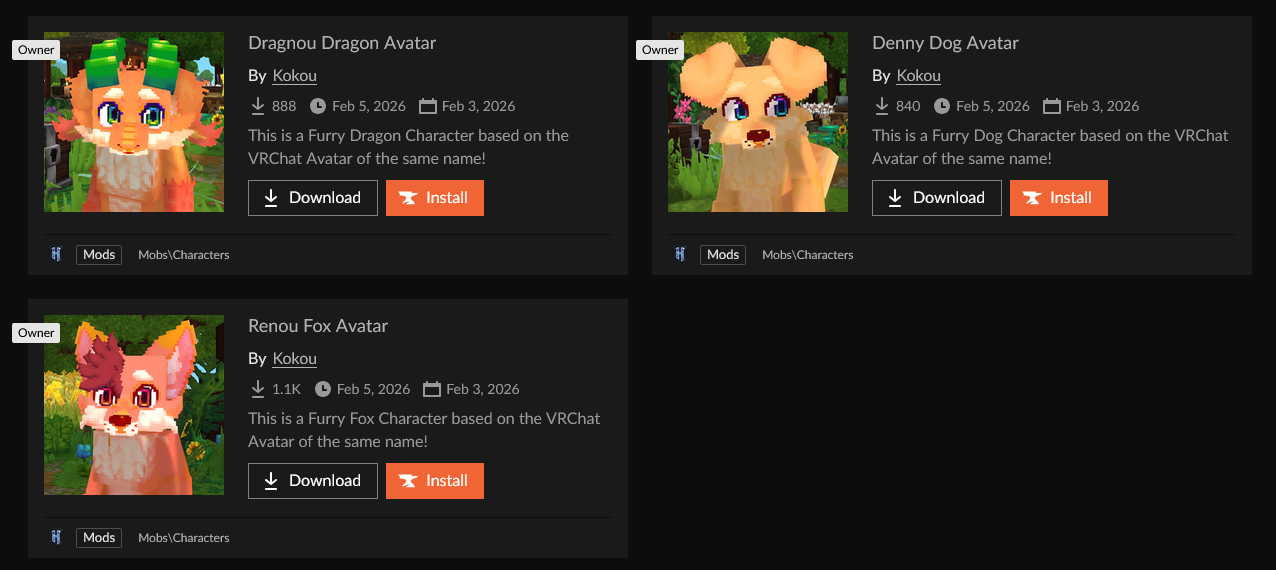Image resolution: width=1276 pixels, height=570 pixels.
Task: Click the Furry Dog Character description text
Action: [x=1050, y=147]
